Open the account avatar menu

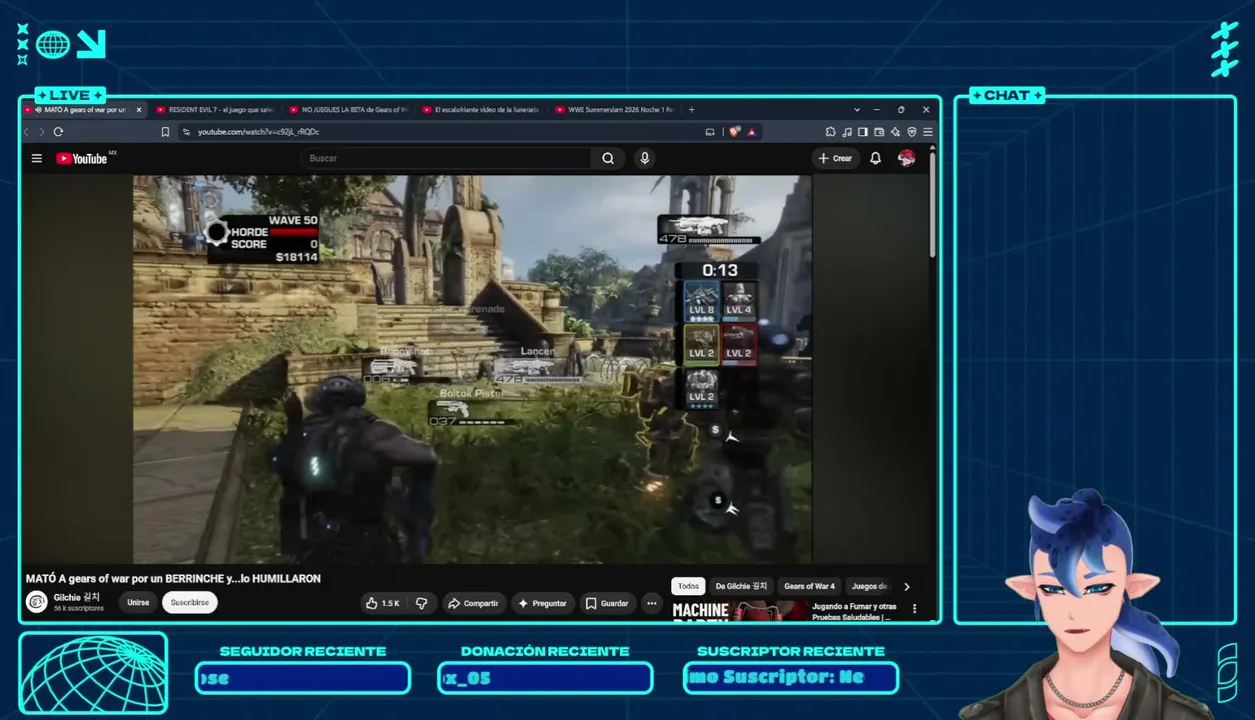(906, 158)
